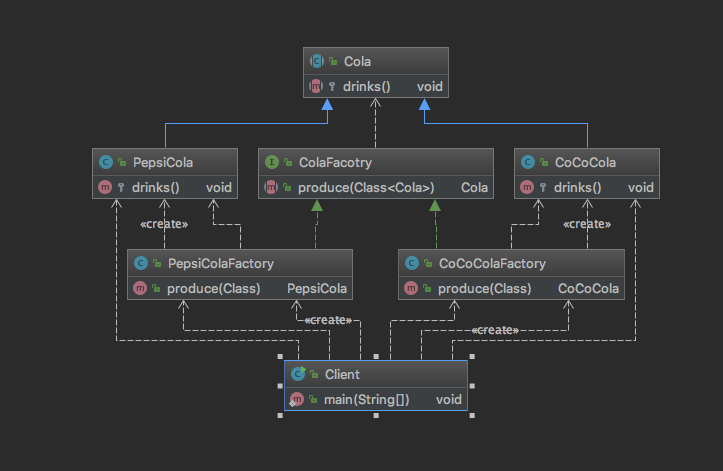723x471 pixels.
Task: Click the protected key icon in Cola's drinks() row
Action: click(332, 86)
